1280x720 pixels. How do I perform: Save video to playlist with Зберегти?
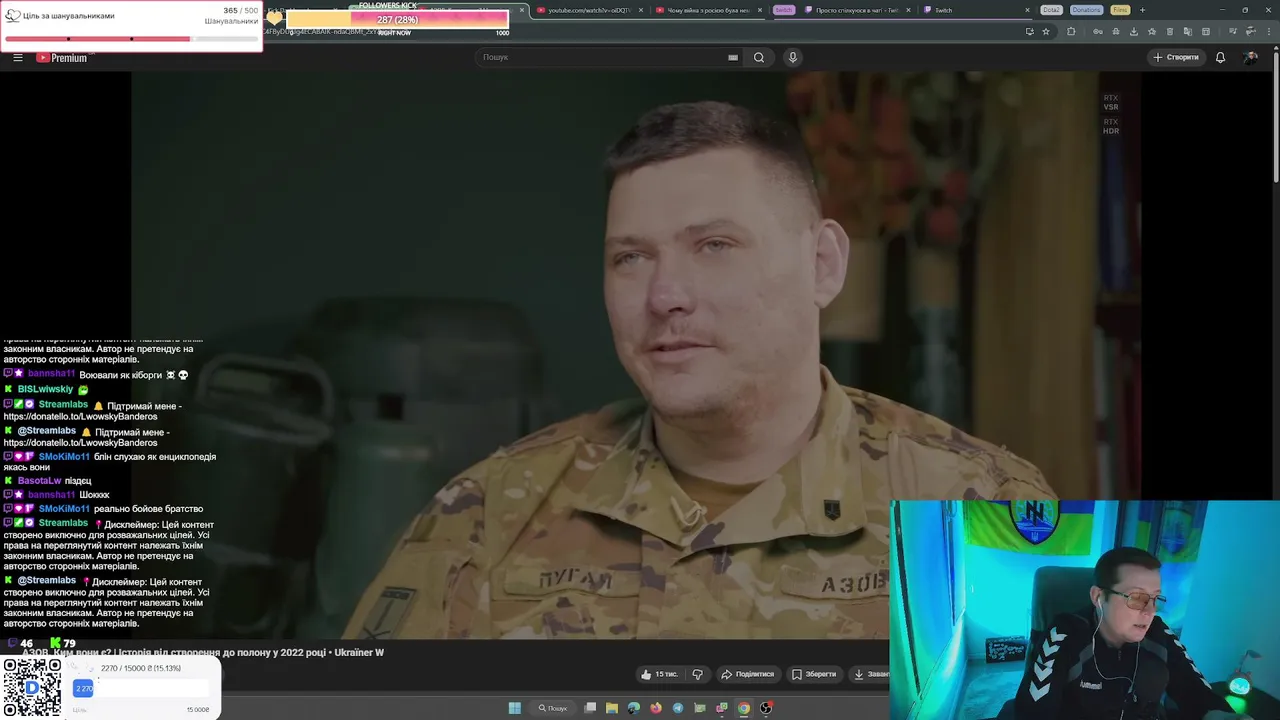point(814,674)
